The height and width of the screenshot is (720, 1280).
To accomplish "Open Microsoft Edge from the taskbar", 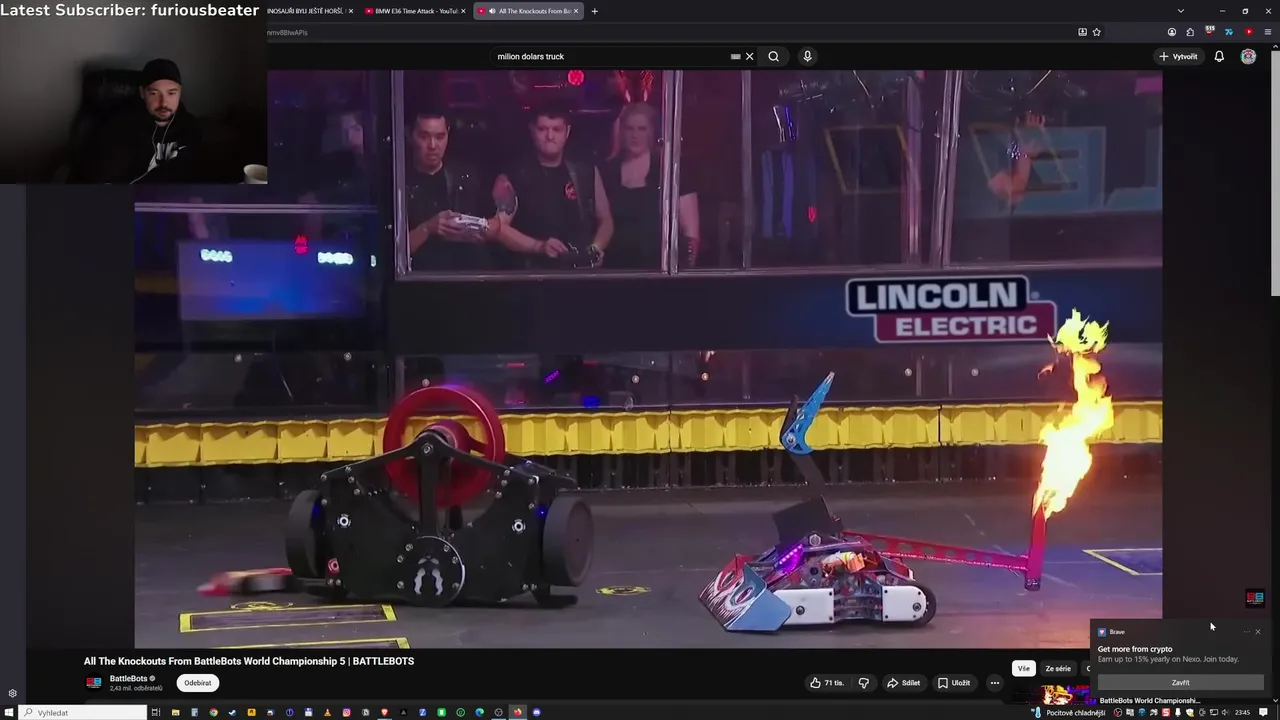I will point(479,712).
